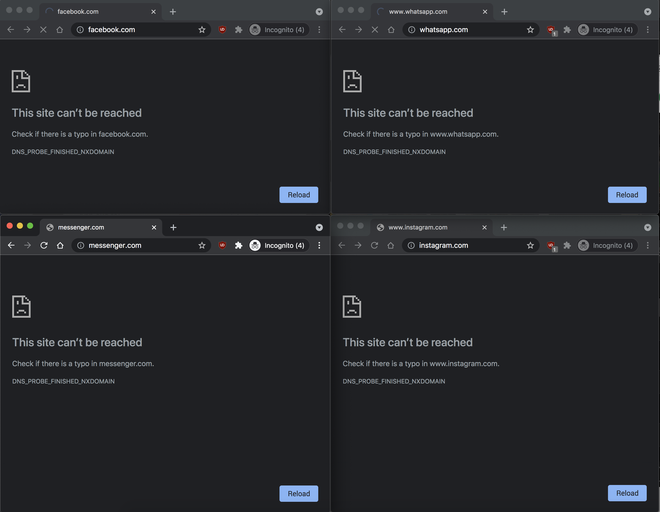Stop loading in the facebook.com window
660x512 pixels.
tap(43, 30)
